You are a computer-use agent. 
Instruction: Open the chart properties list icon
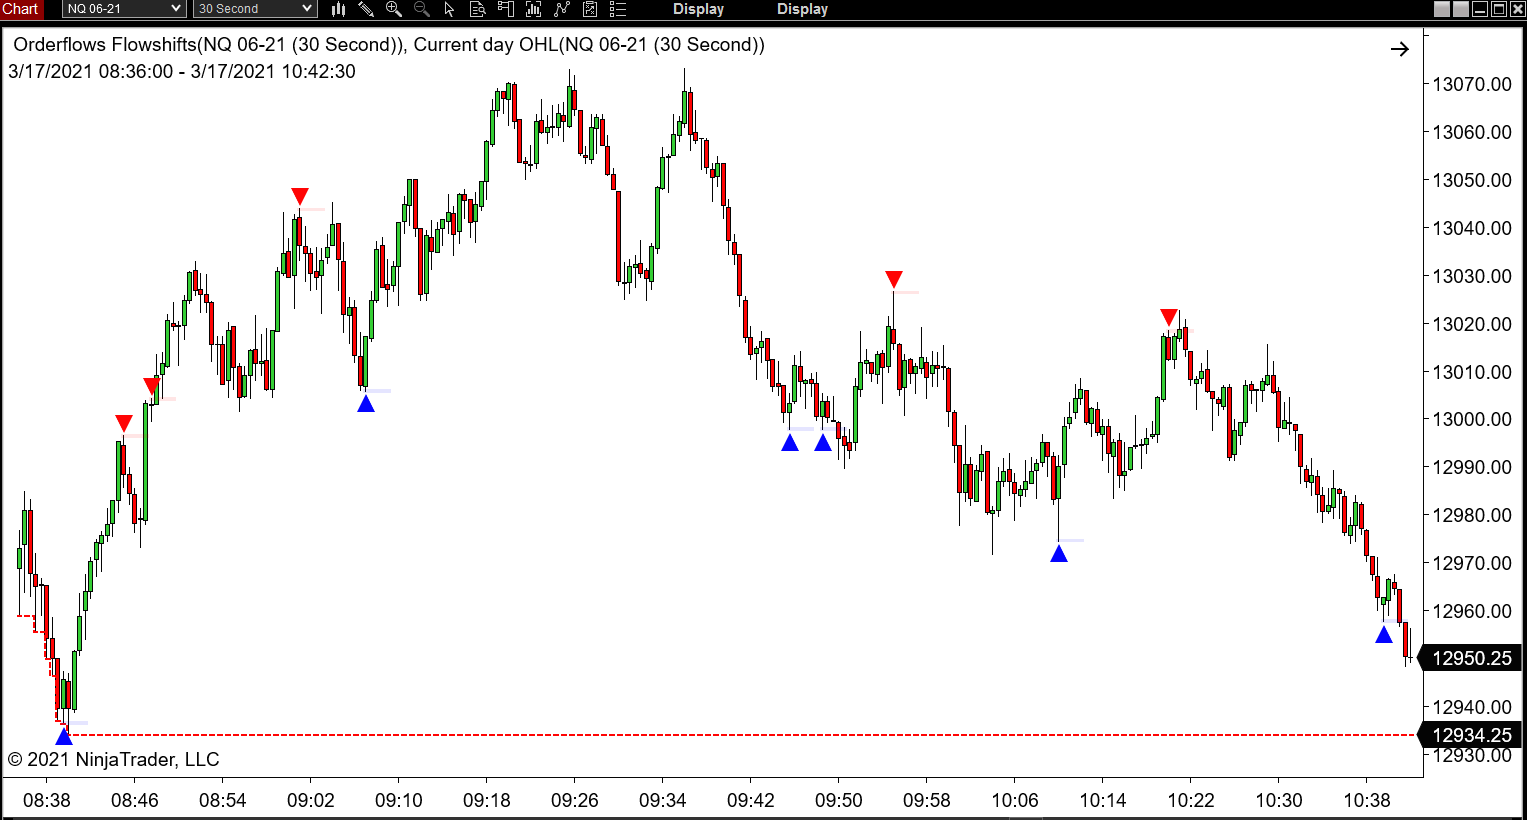click(618, 9)
